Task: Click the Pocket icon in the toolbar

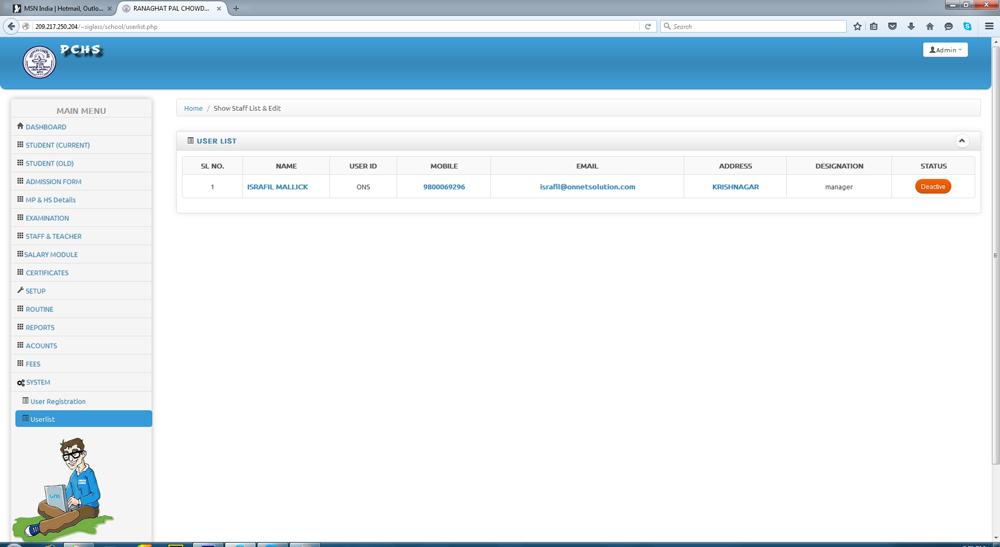Action: point(892,27)
